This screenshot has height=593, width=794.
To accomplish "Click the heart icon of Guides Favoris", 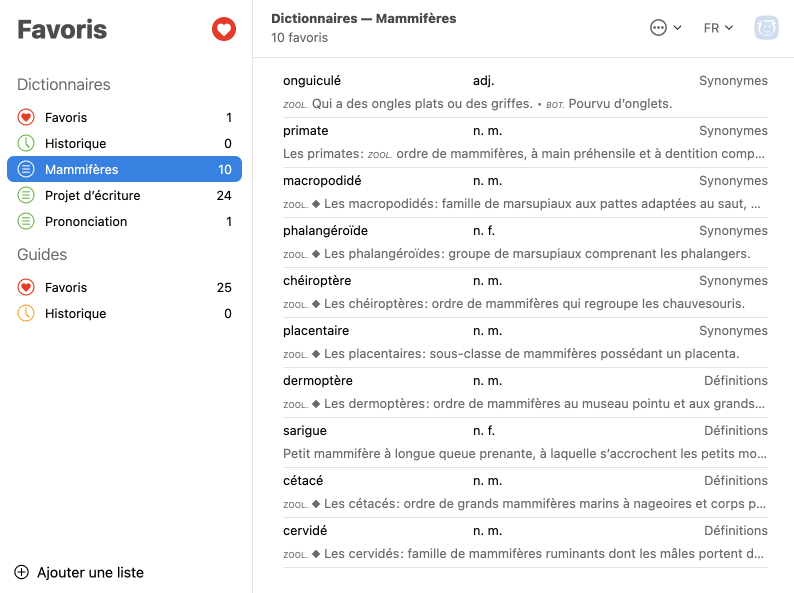I will [26, 288].
